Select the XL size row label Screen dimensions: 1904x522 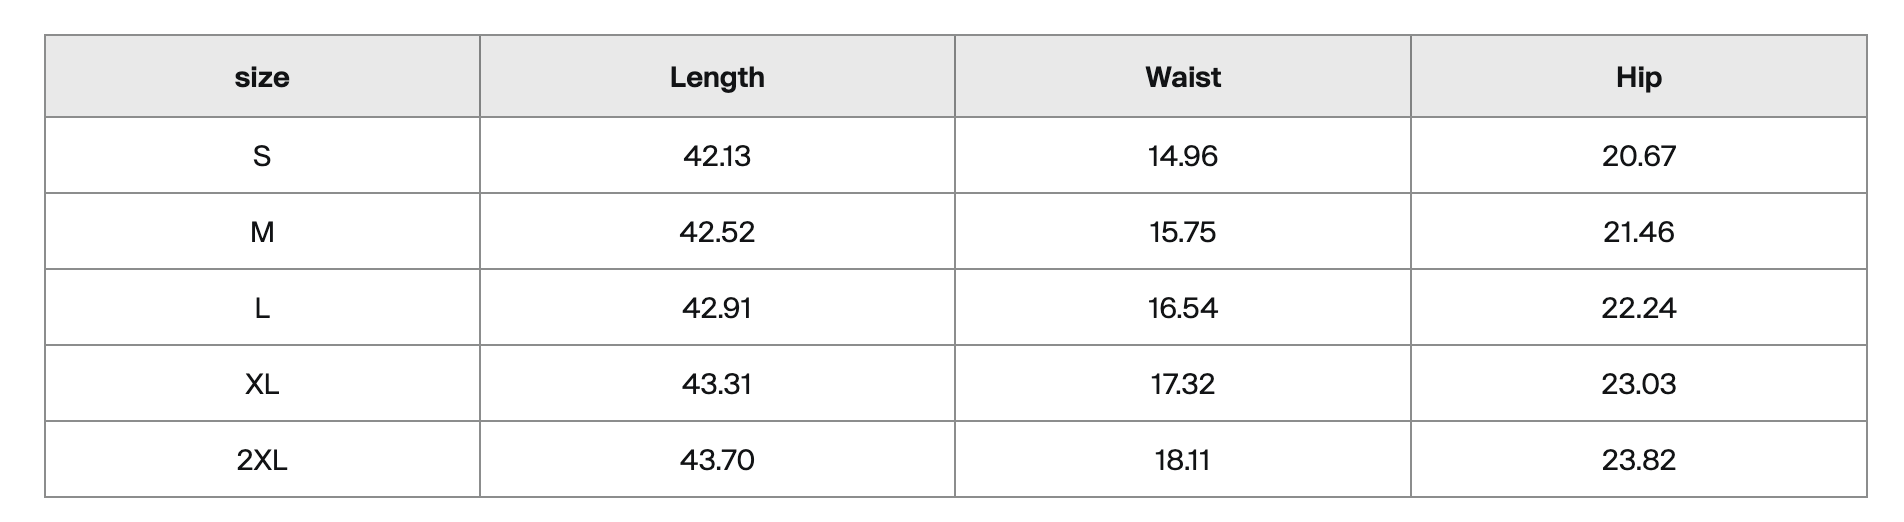(262, 384)
